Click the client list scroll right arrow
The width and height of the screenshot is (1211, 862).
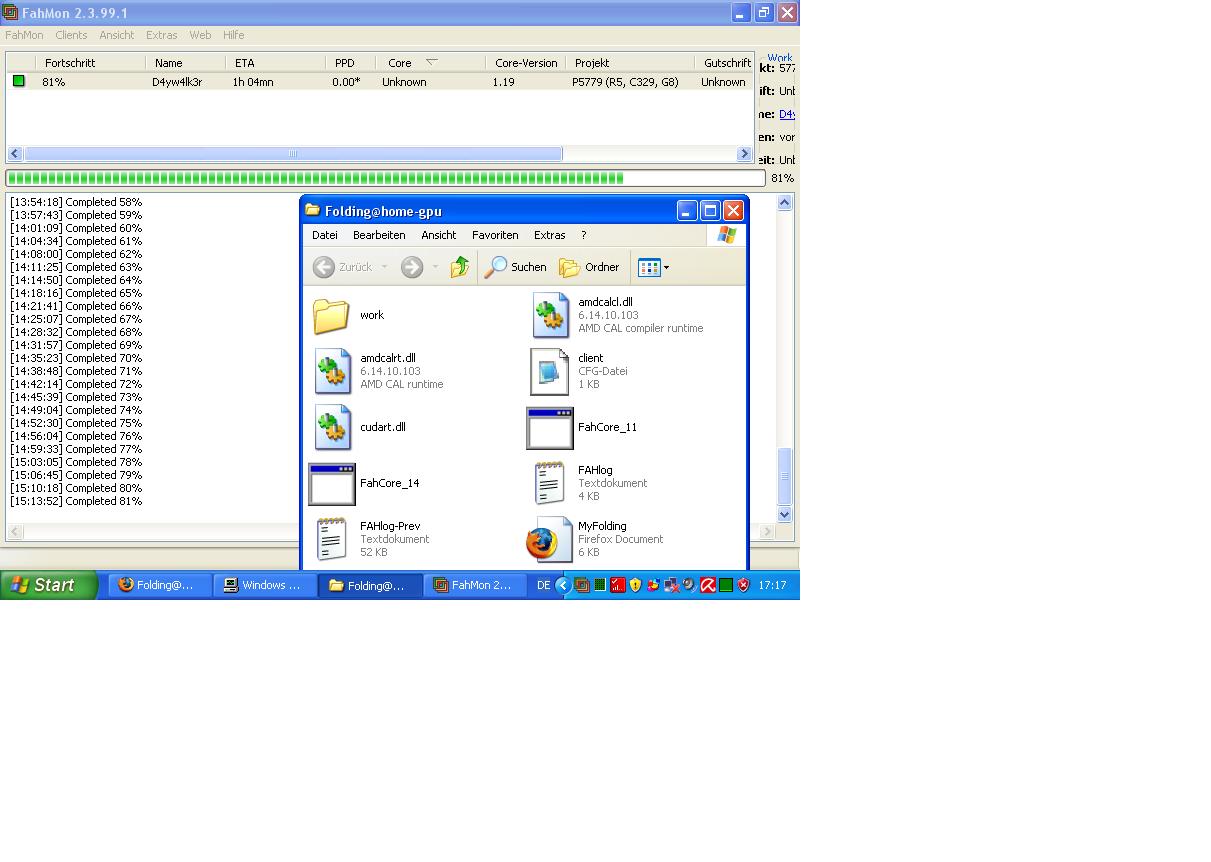[x=744, y=154]
